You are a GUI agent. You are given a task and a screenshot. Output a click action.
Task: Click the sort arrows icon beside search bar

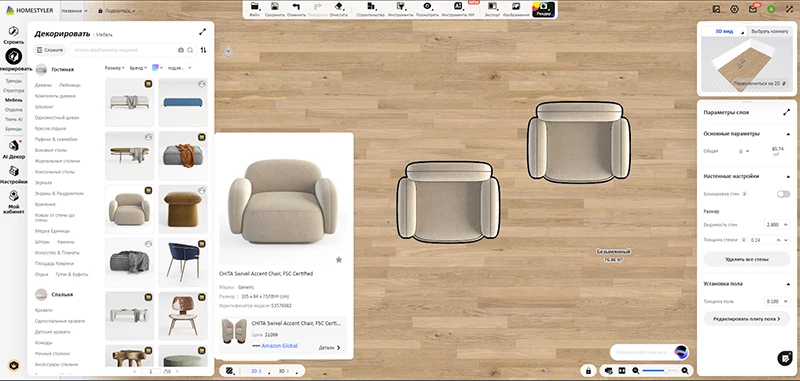pyautogui.click(x=204, y=50)
